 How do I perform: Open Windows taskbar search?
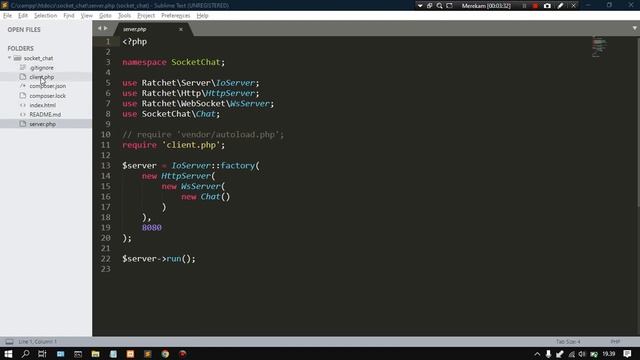click(25, 354)
